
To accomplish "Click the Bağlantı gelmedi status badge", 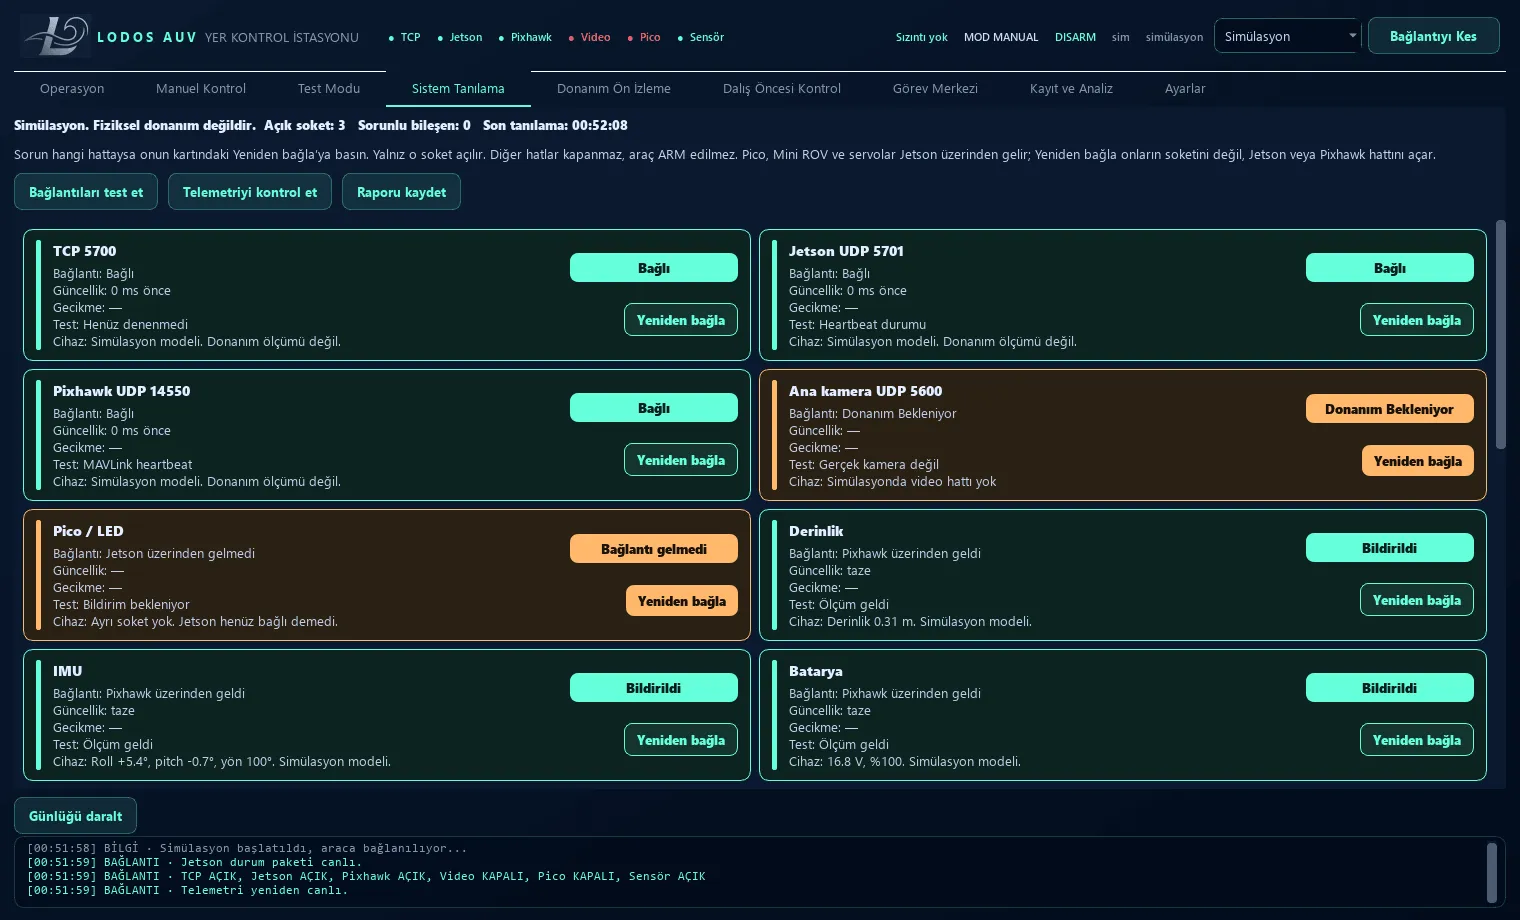I will [654, 549].
